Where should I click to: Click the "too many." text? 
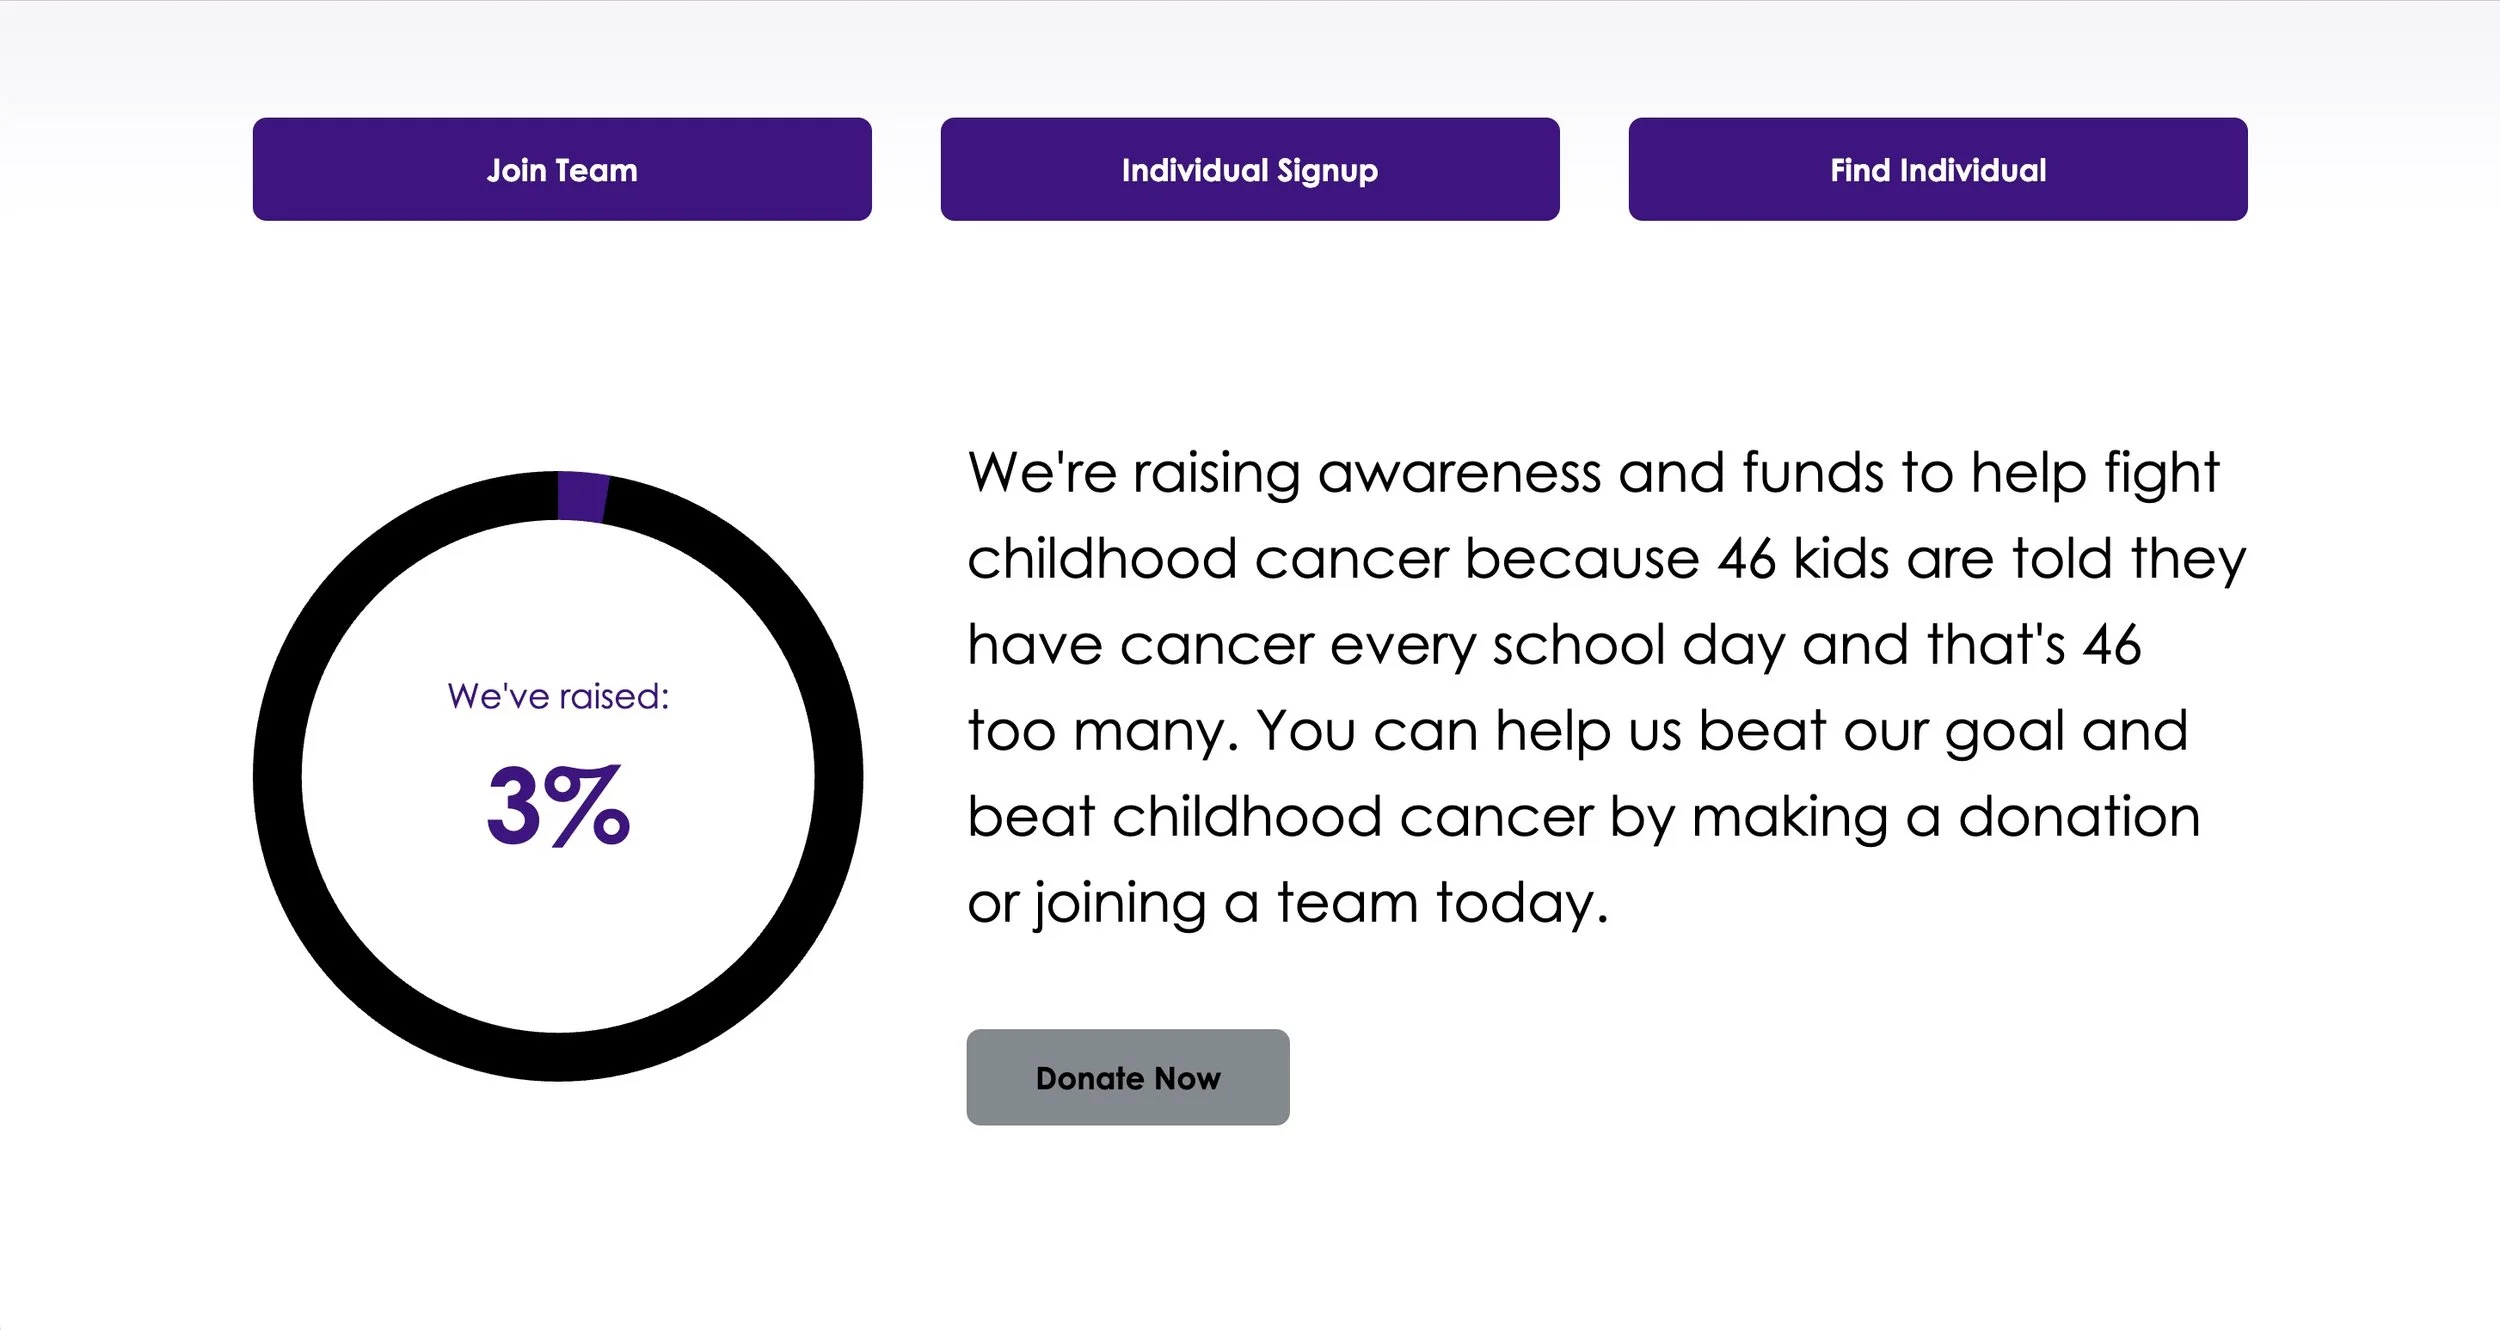click(1103, 731)
